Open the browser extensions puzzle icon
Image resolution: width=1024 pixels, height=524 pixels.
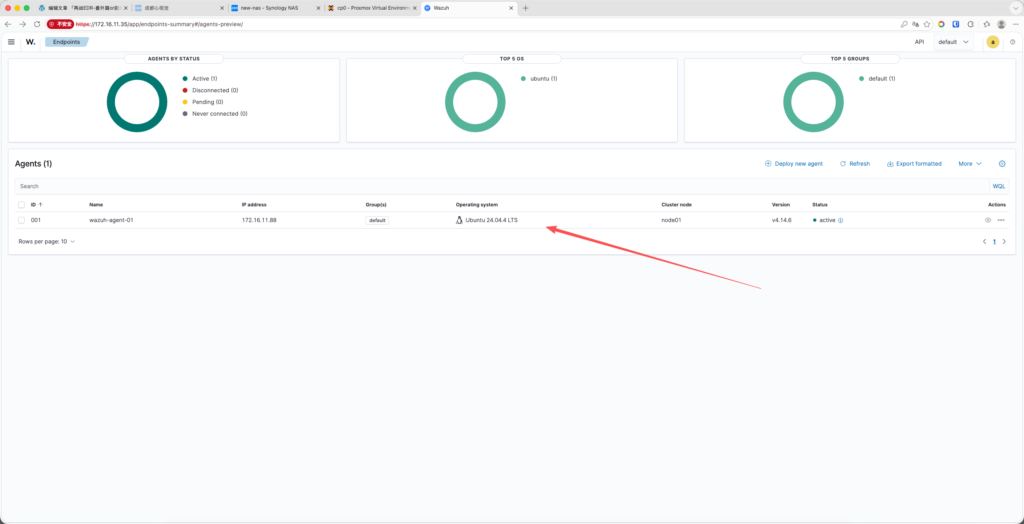coord(970,24)
